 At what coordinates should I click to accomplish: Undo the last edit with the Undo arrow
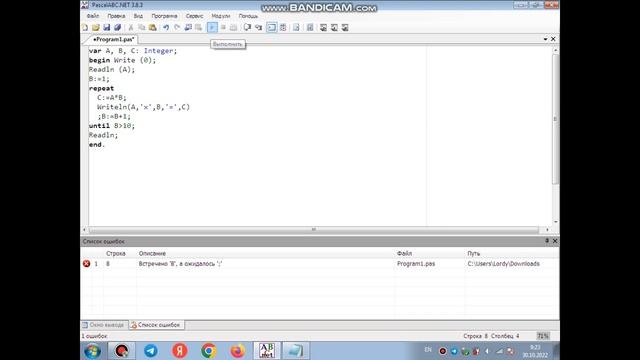point(166,27)
